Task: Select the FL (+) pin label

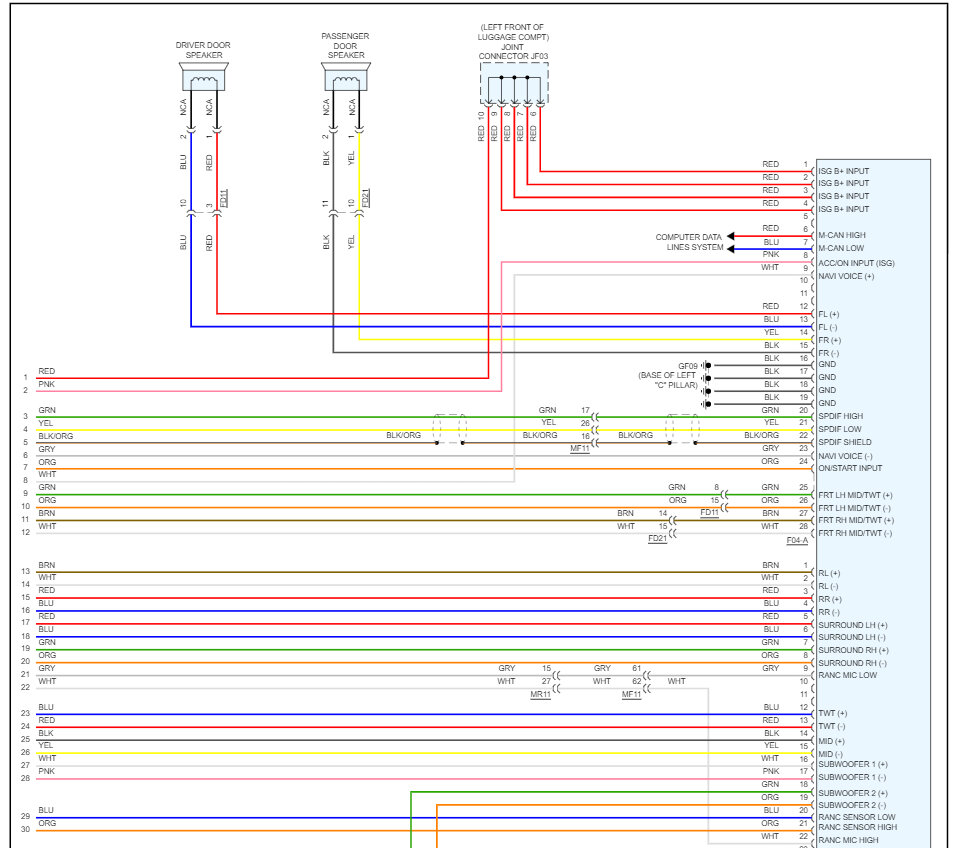Action: point(829,314)
